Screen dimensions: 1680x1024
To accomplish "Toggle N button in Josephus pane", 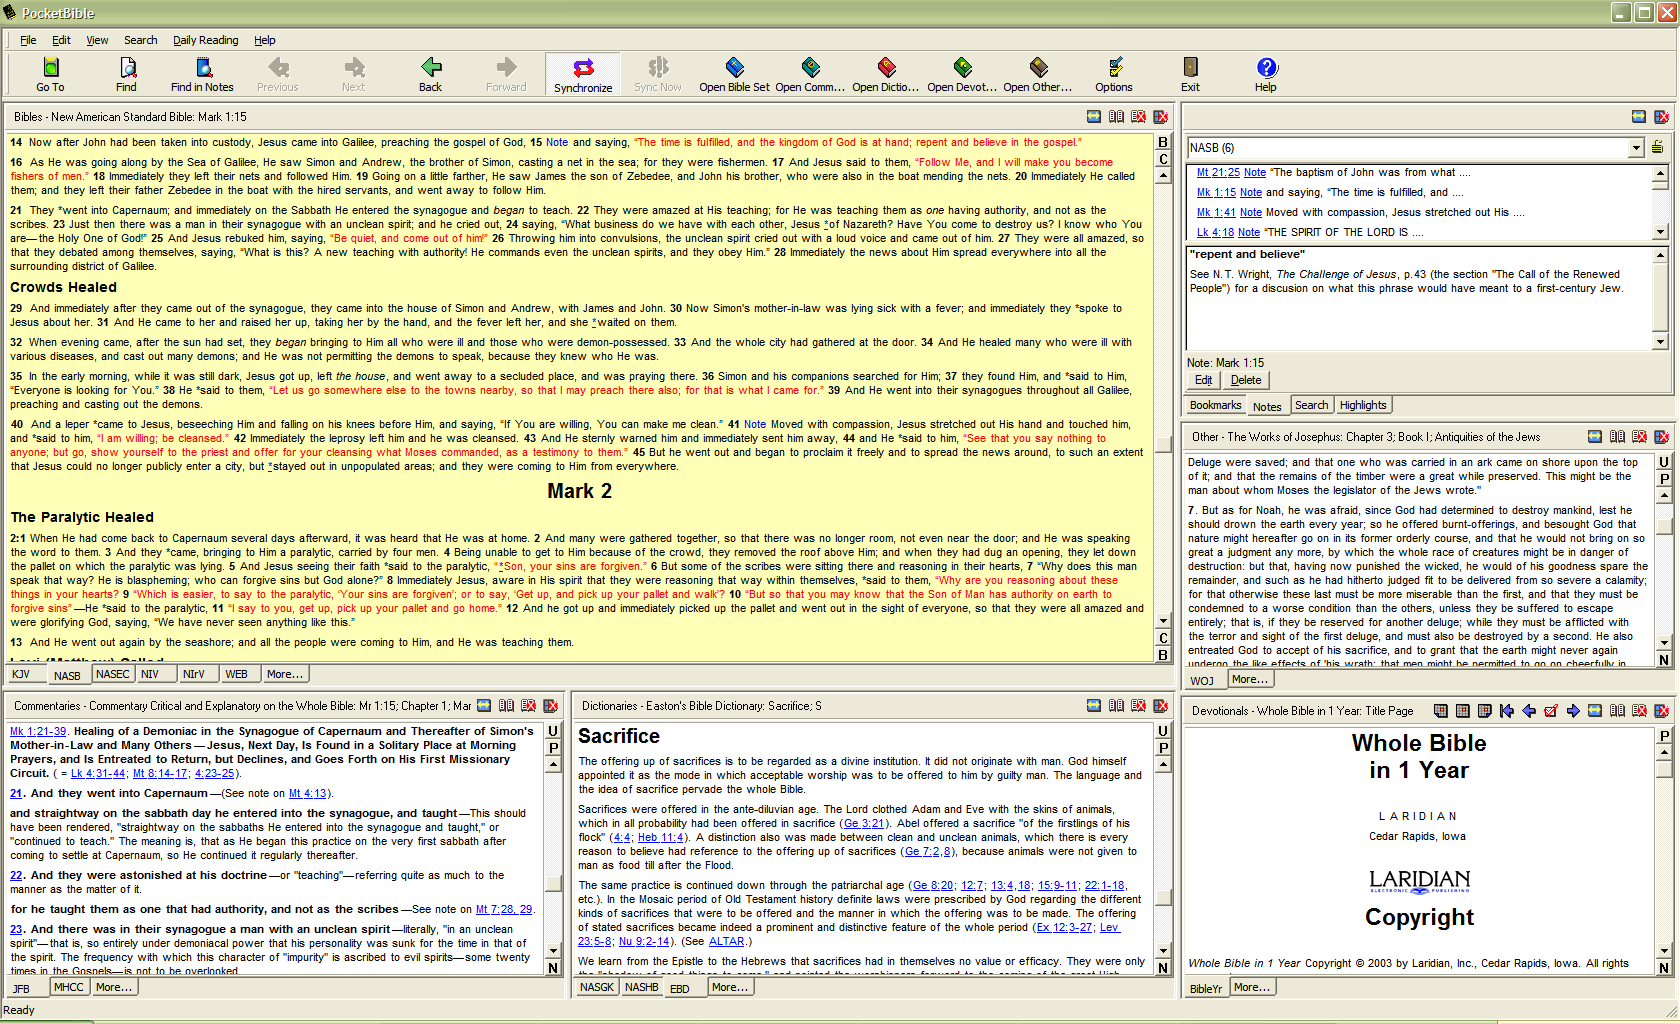I will click(1664, 660).
